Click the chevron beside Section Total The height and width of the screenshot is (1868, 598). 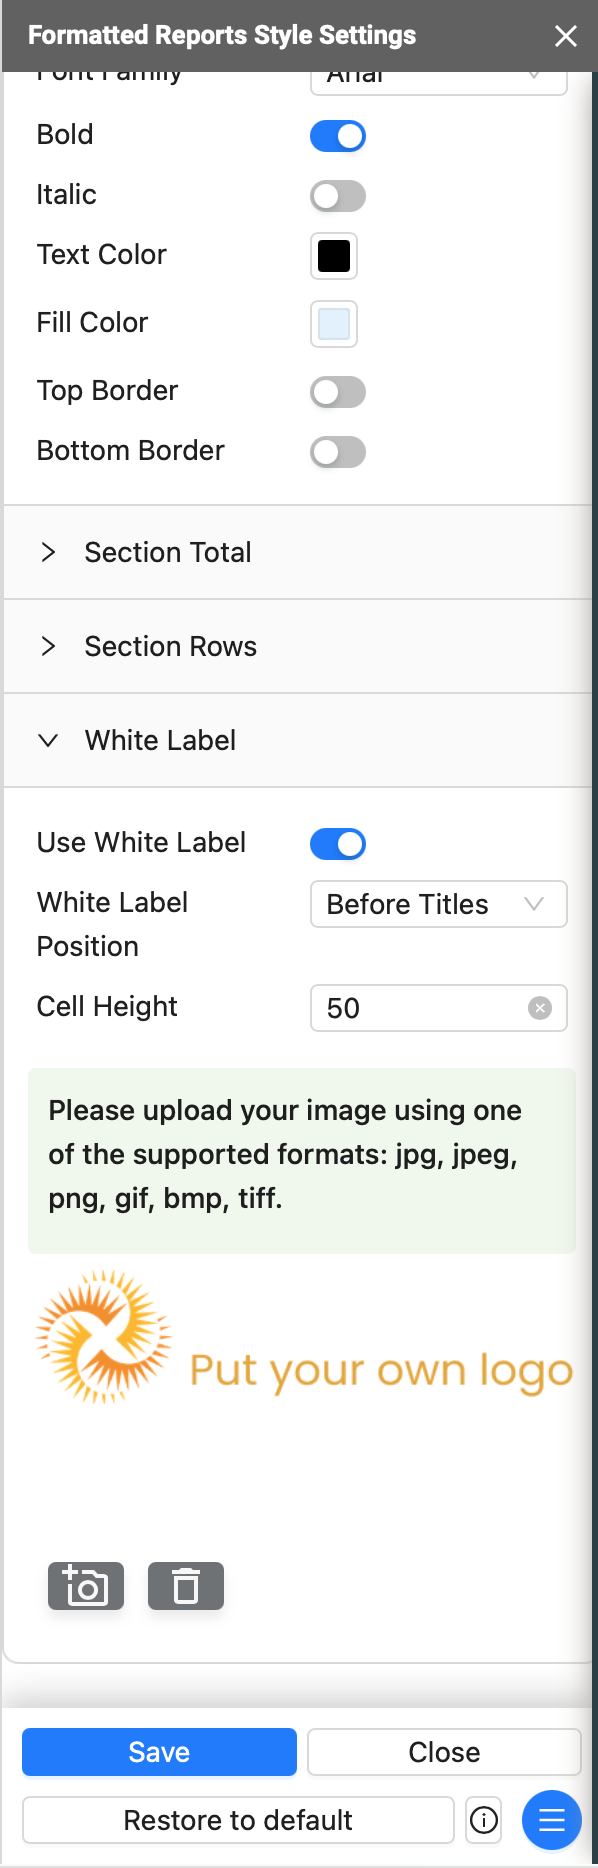pos(48,552)
